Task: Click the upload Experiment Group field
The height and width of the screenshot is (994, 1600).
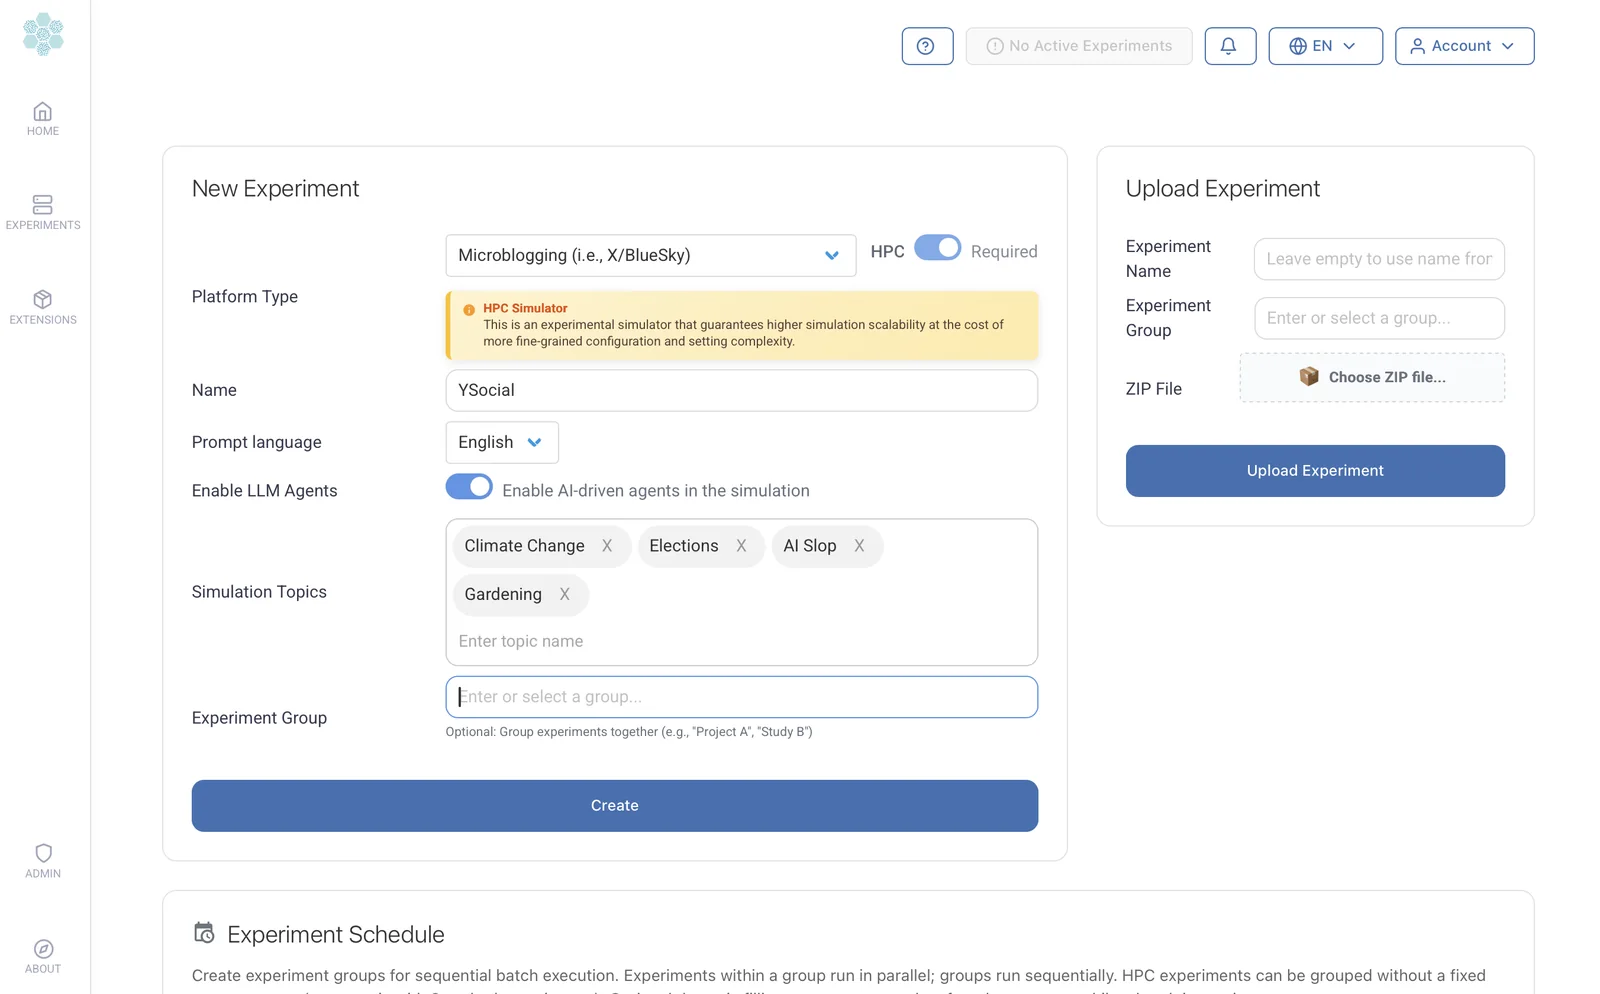Action: [x=1379, y=318]
